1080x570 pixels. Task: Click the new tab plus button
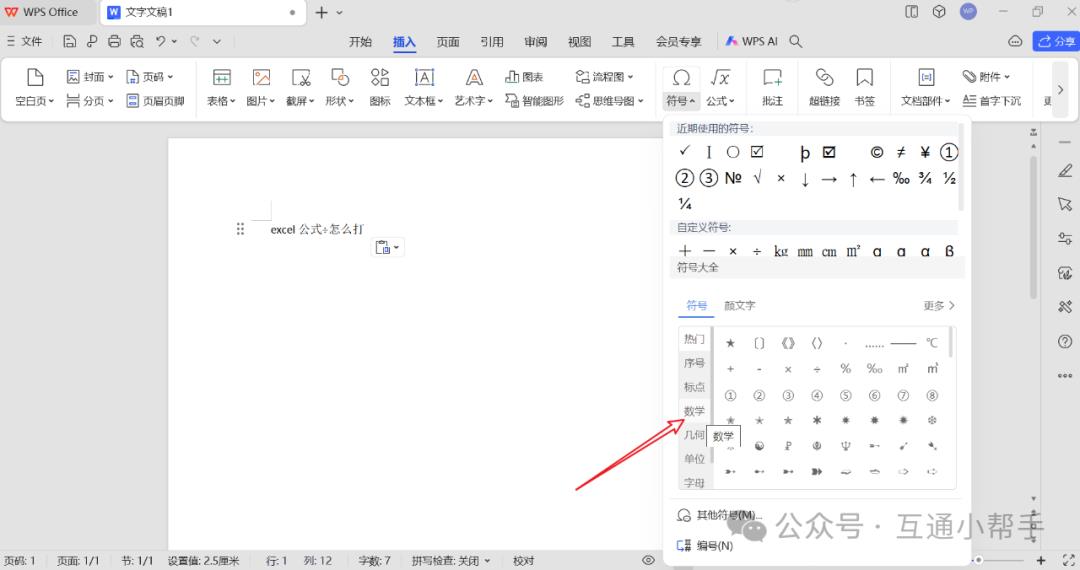tap(321, 12)
